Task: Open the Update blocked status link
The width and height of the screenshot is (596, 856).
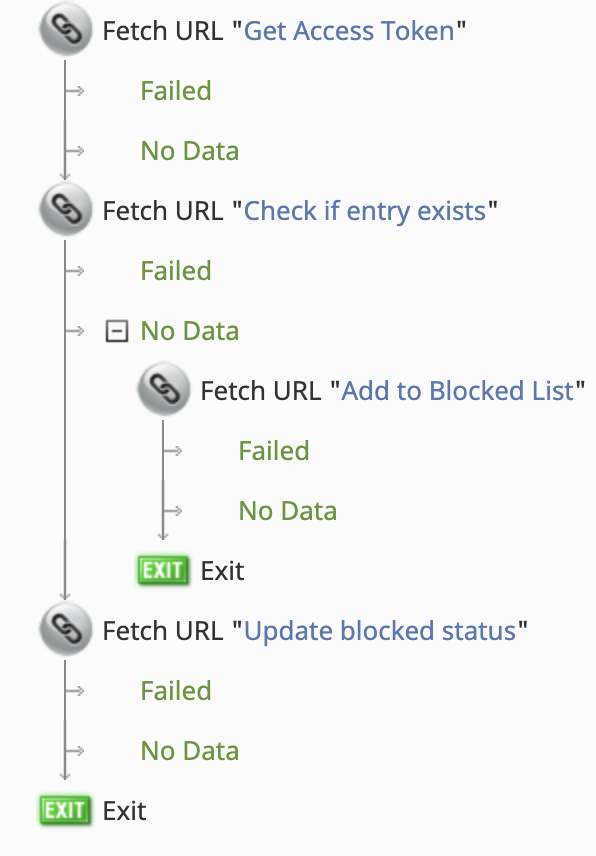Action: (380, 631)
